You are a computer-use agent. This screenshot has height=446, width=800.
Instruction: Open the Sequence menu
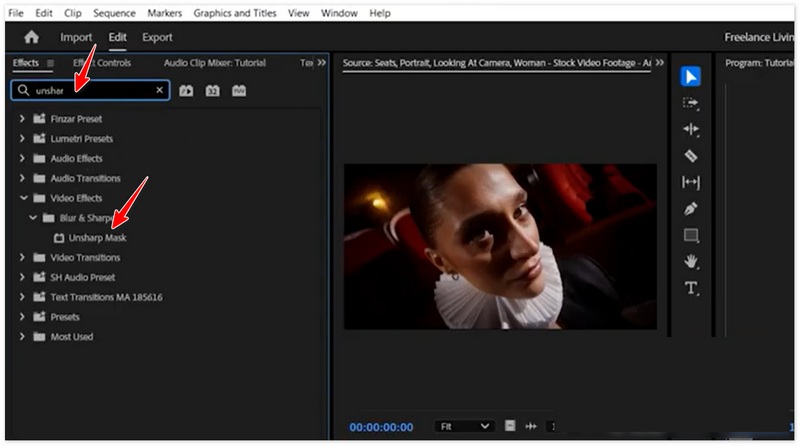(114, 13)
